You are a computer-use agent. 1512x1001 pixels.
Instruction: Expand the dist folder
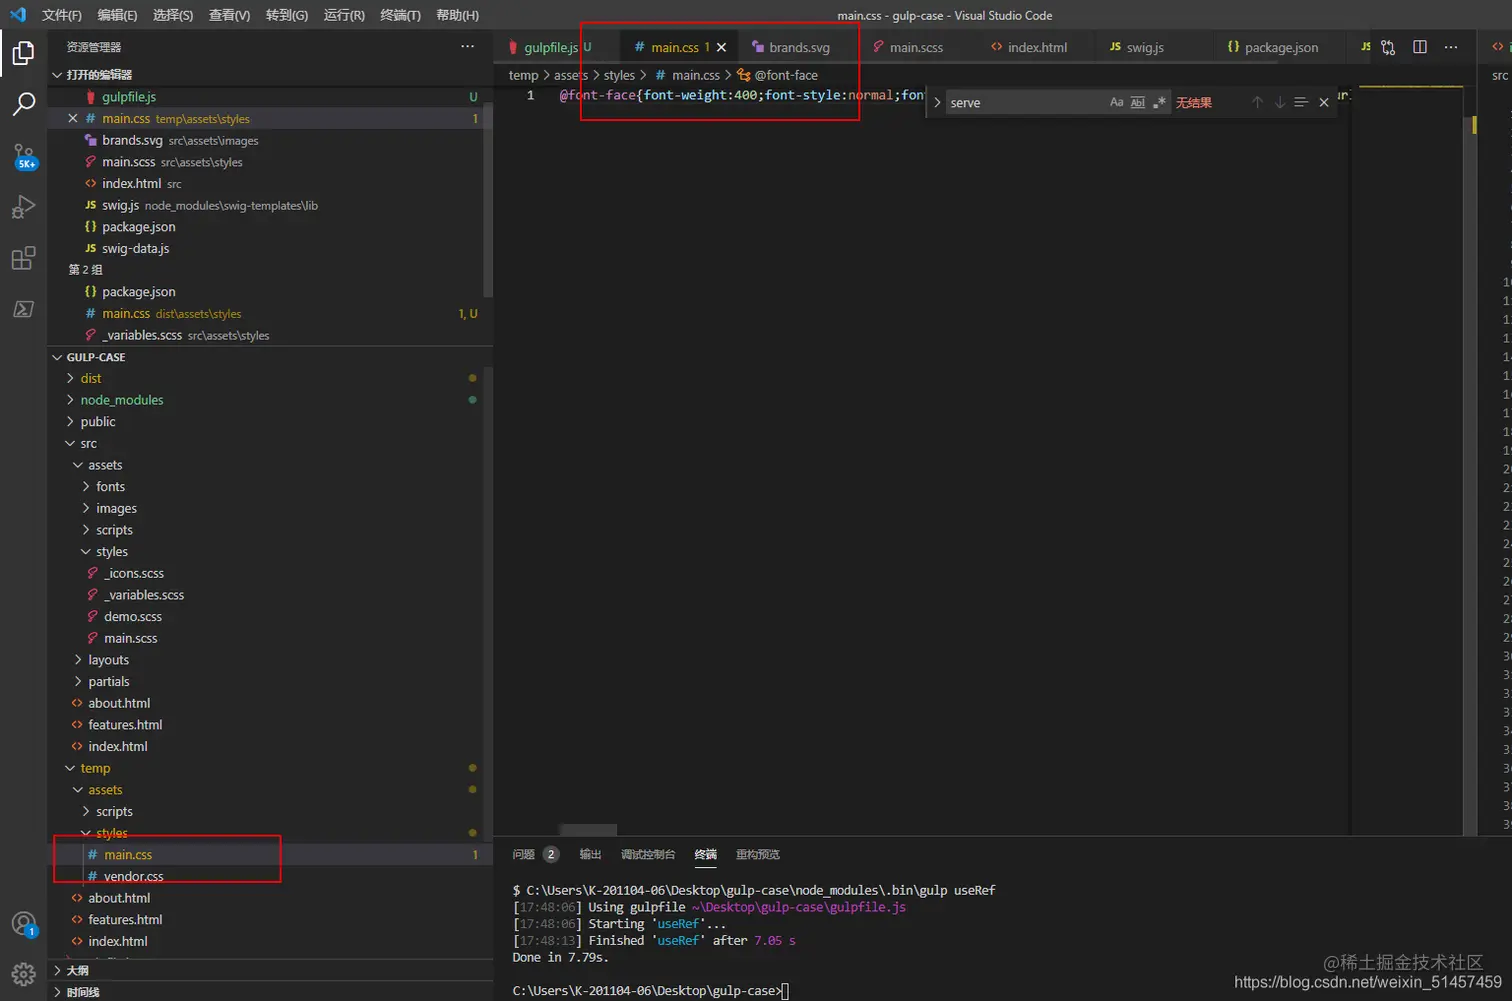click(91, 378)
